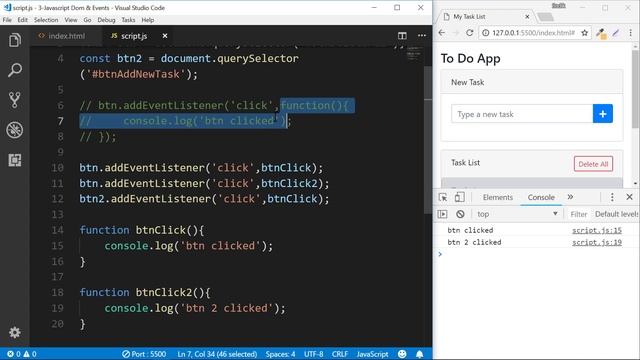Click line number 14 in the gutter
Image resolution: width=640 pixels, height=360 pixels.
point(58,230)
